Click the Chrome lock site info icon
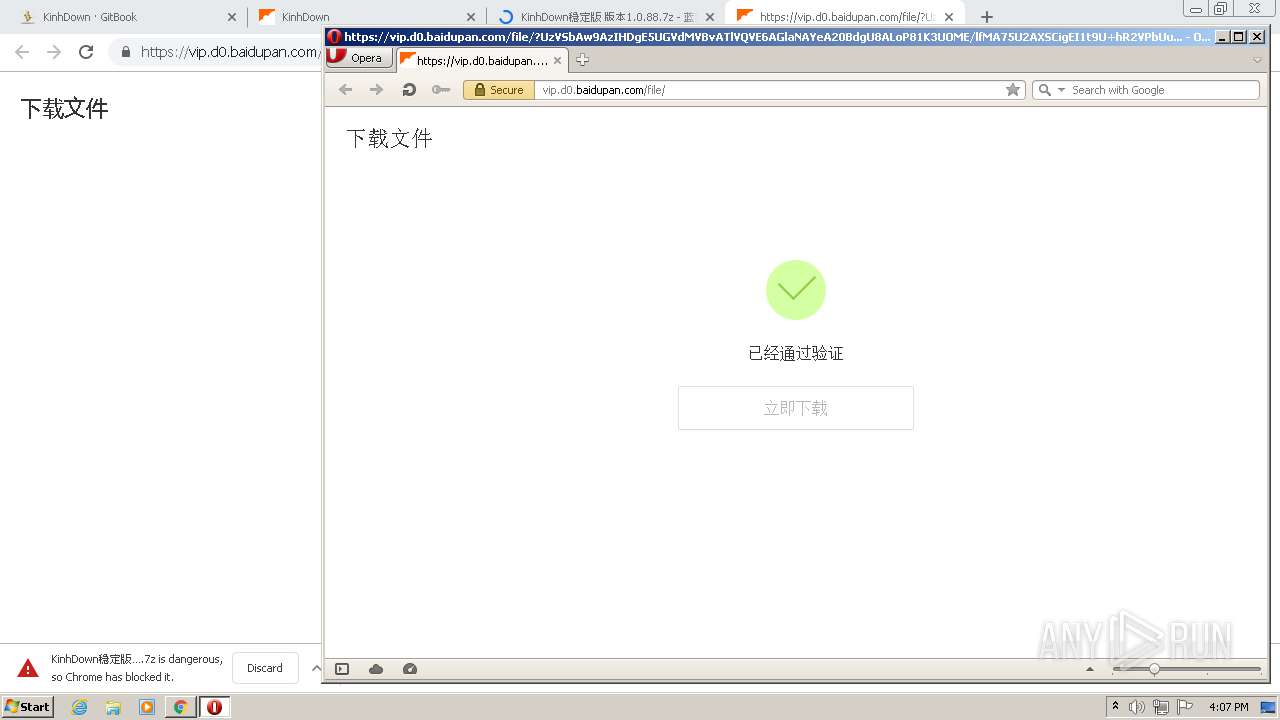 pyautogui.click(x=126, y=52)
